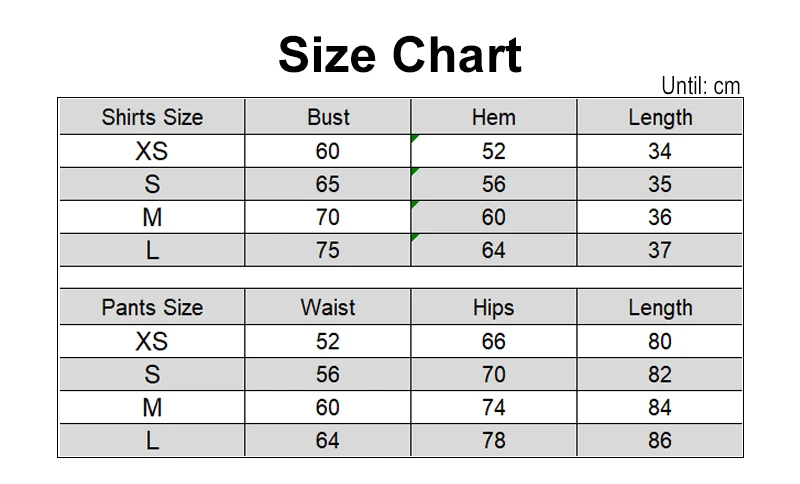Select the shirt Length cell showing 34
Screen dimensions: 800x484
pos(660,151)
